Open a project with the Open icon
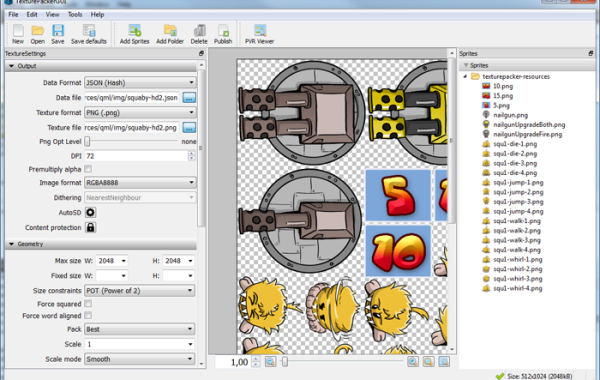Viewport: 600px width, 380px height. point(38,34)
